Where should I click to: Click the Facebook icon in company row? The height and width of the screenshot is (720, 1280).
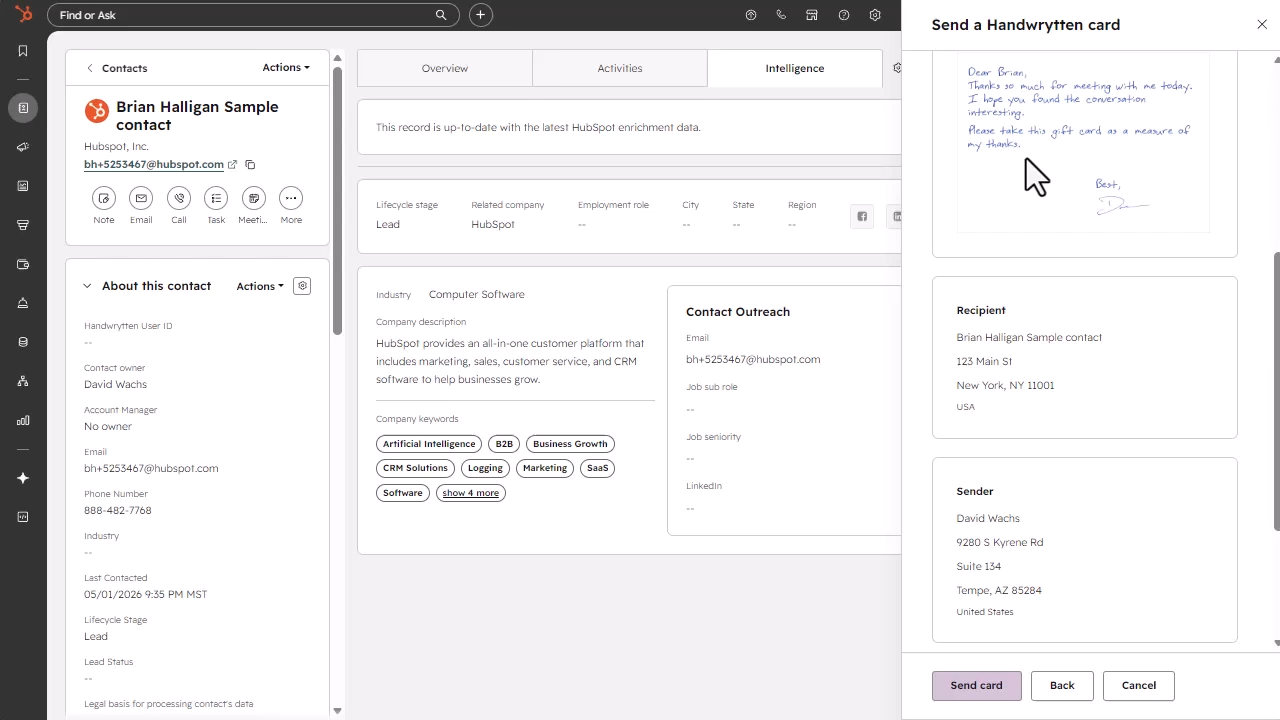862,216
